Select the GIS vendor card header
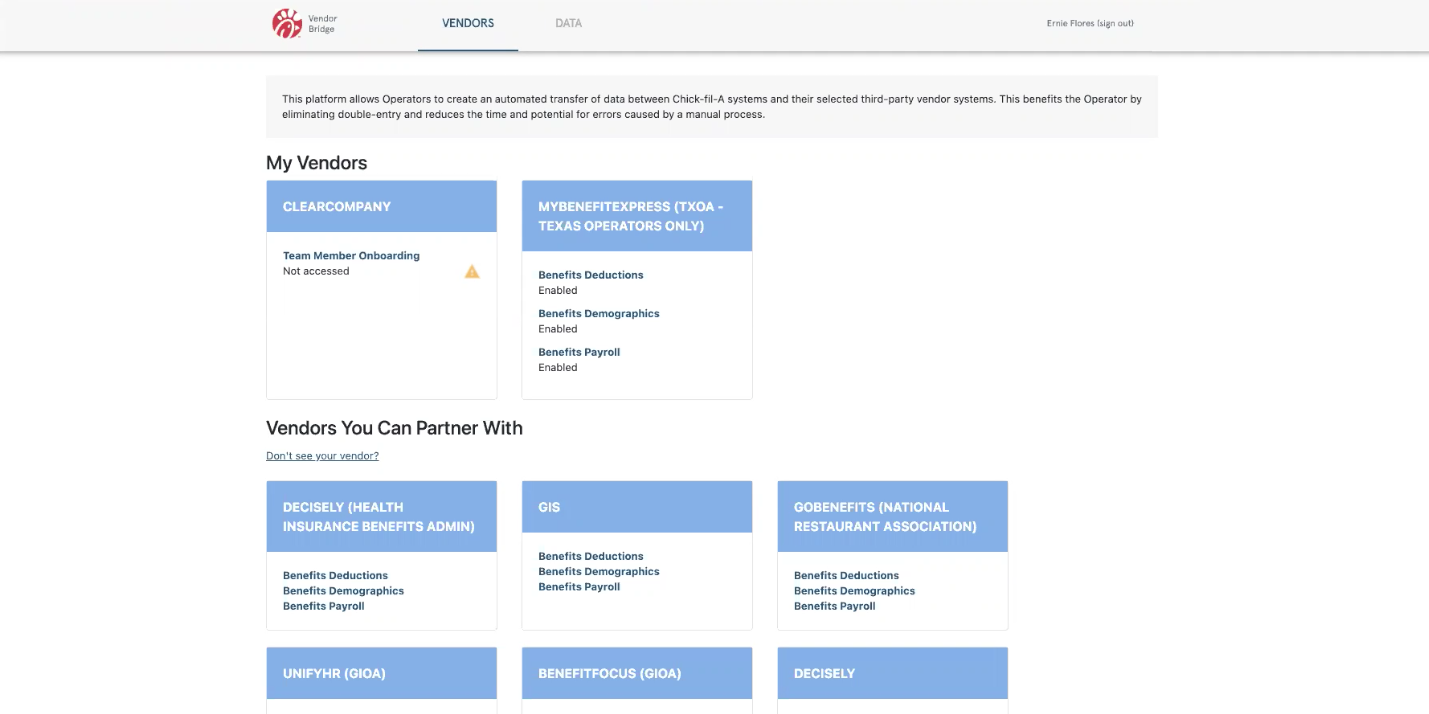 [637, 507]
